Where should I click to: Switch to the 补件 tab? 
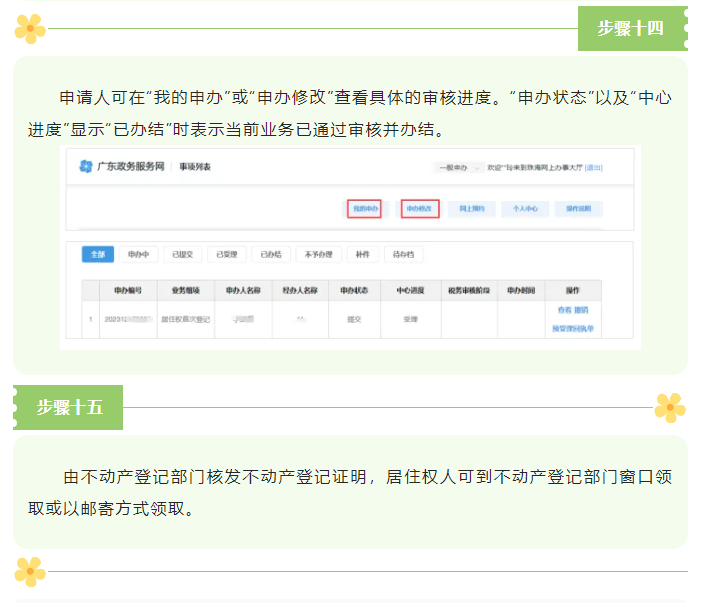point(363,255)
